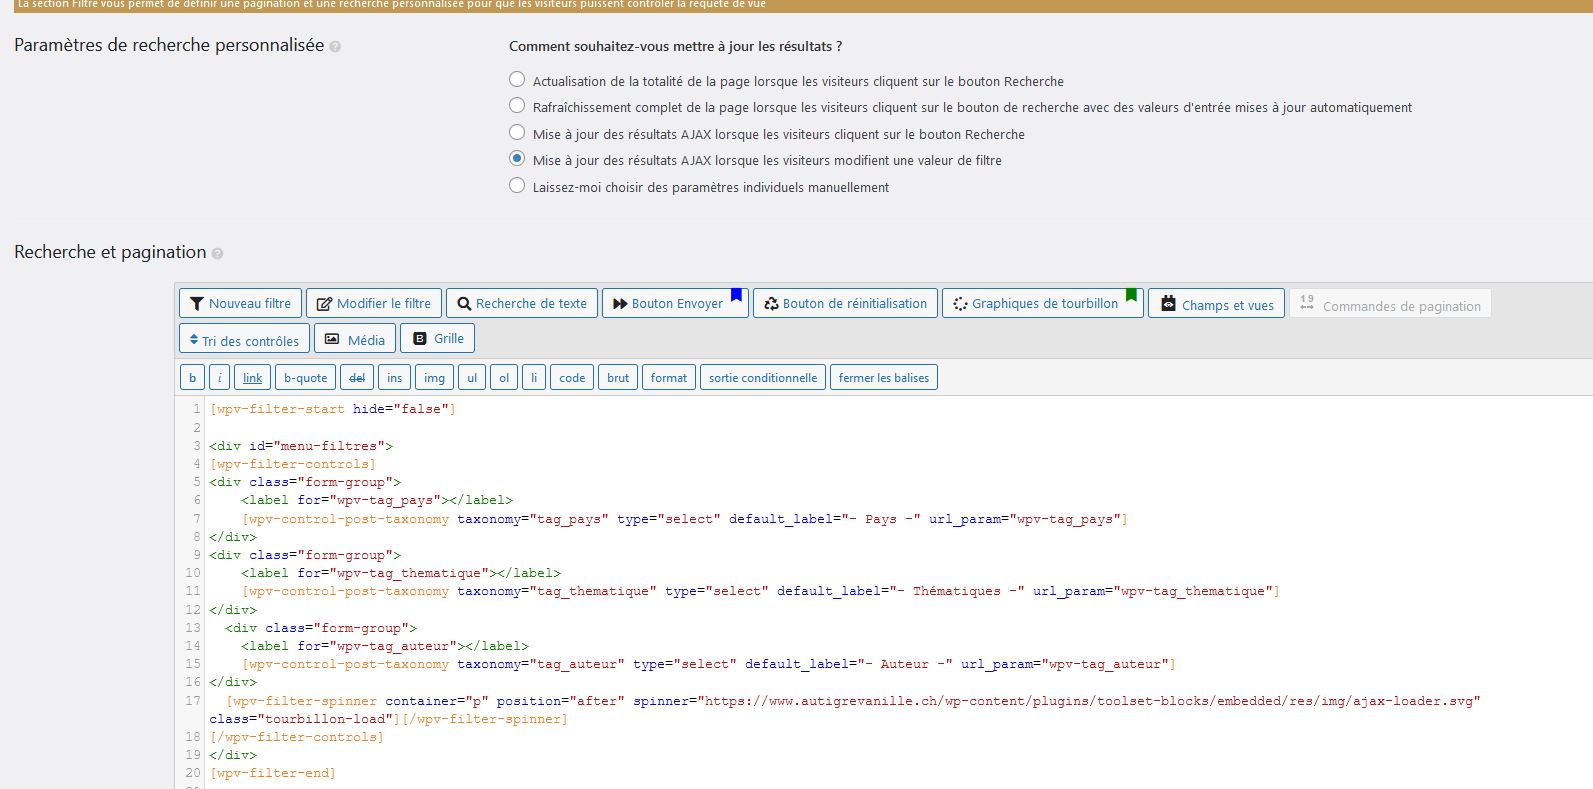Viewport: 1593px width, 789px height.
Task: Click Bouton de réinitialisation button
Action: tap(845, 303)
